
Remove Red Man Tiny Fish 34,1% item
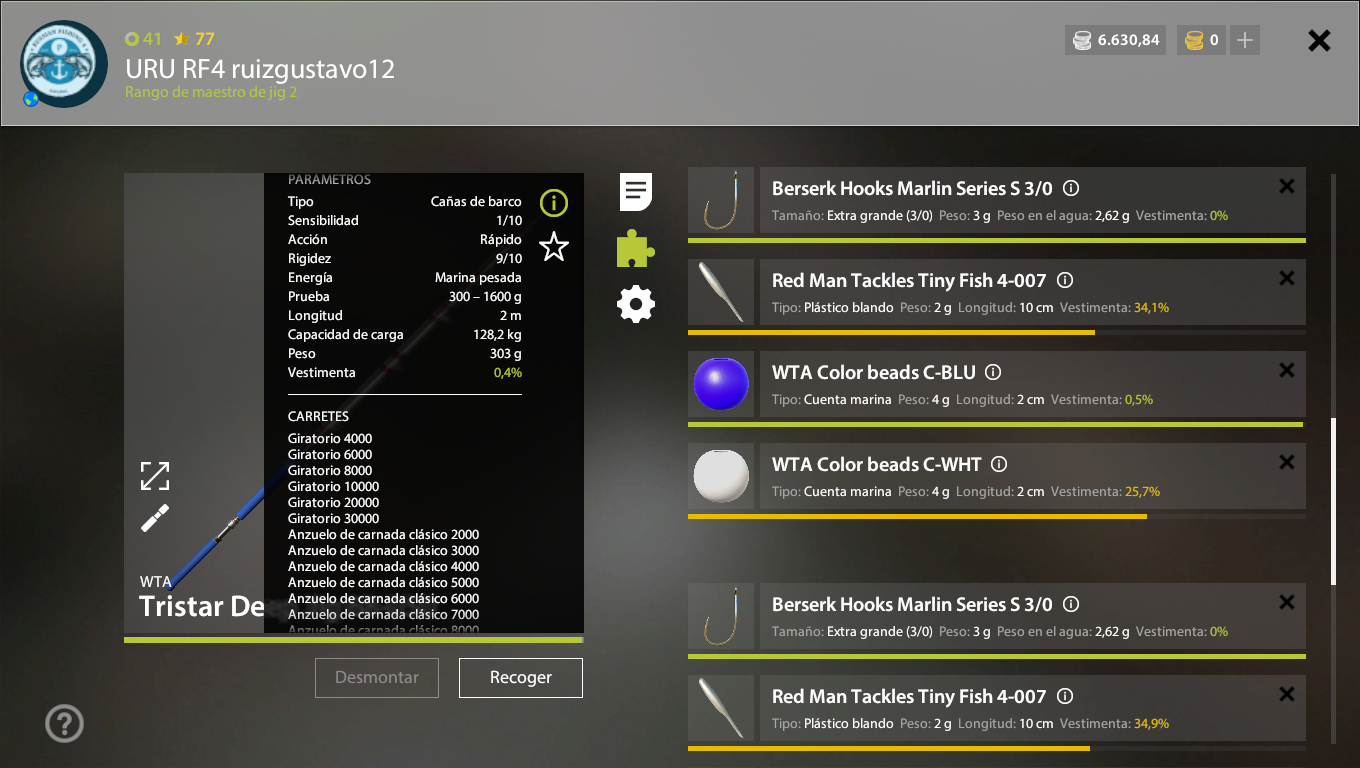click(x=1287, y=278)
